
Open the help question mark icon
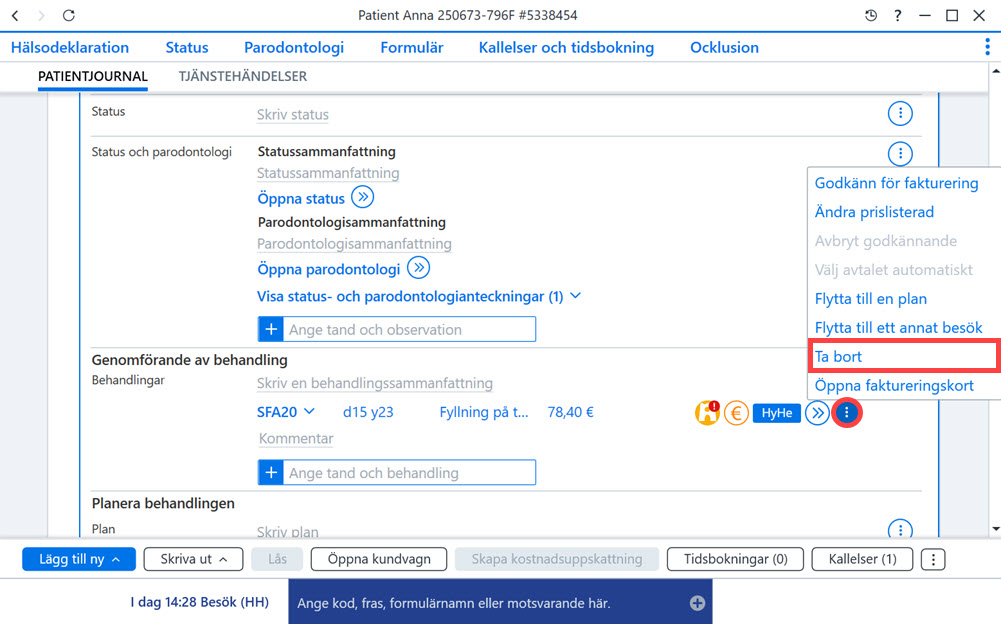pyautogui.click(x=898, y=15)
